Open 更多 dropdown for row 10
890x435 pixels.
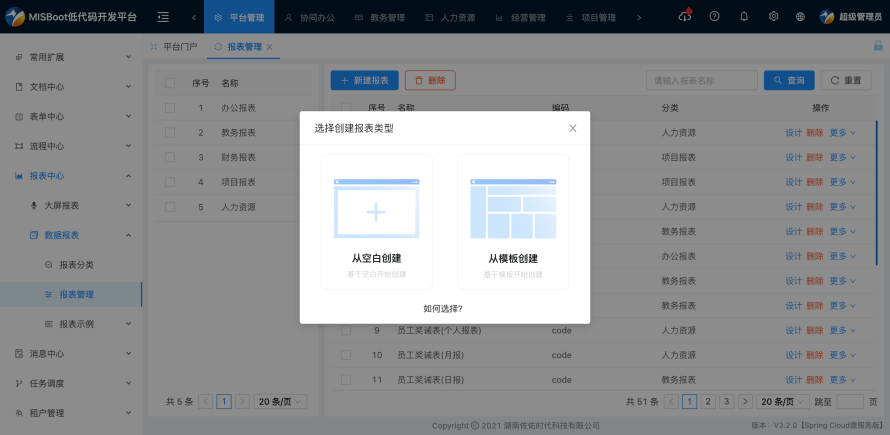(843, 355)
